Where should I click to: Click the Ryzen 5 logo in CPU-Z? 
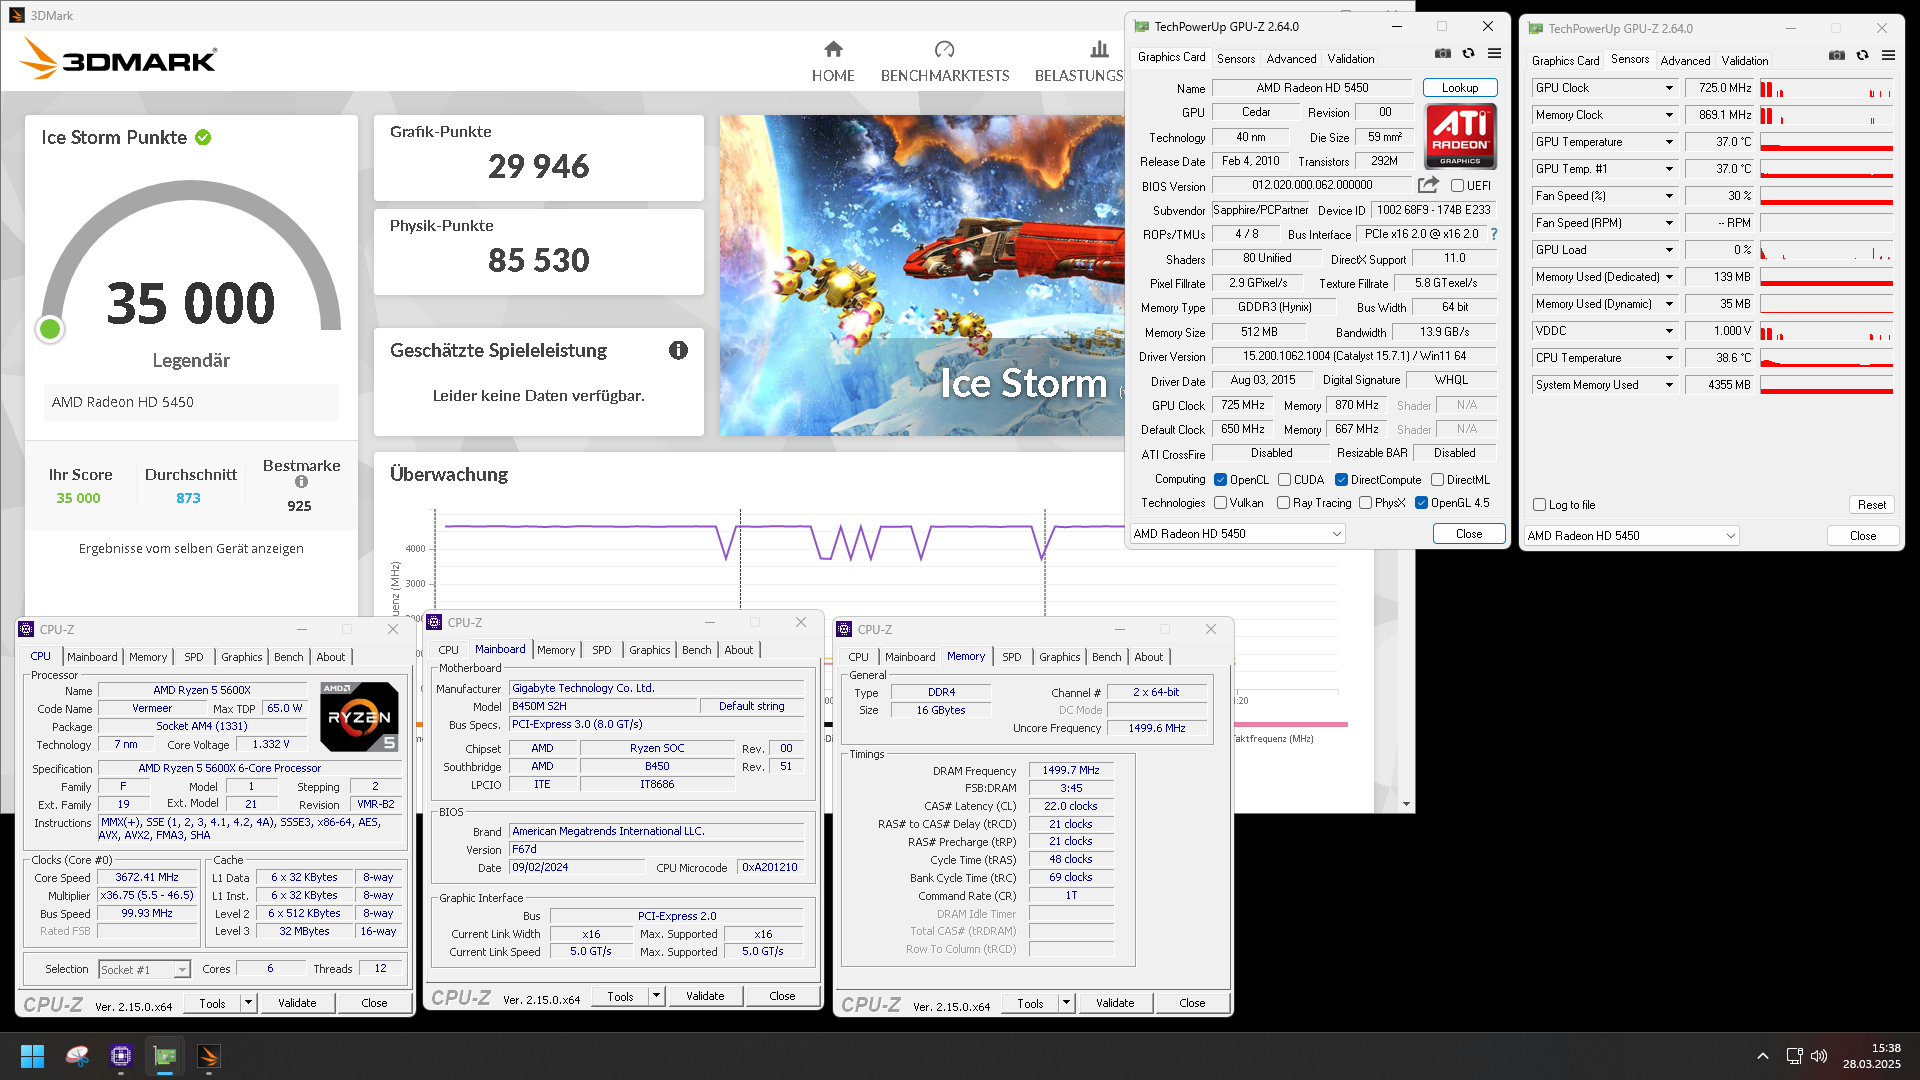point(359,716)
